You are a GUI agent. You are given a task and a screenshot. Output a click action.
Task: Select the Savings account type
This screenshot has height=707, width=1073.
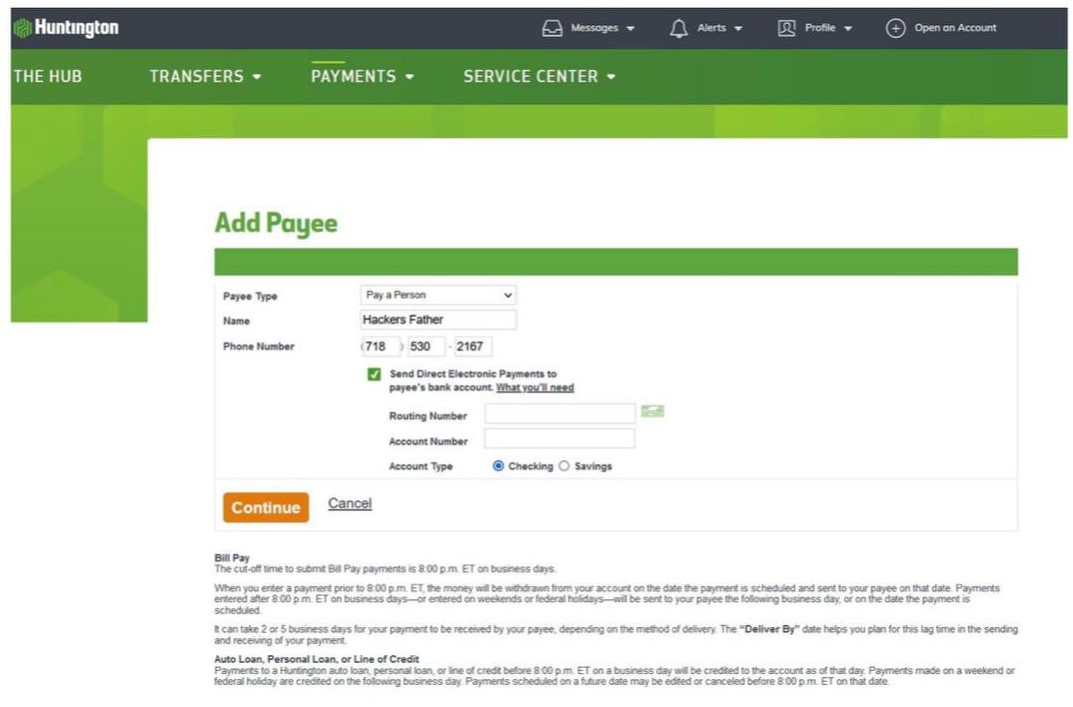tap(564, 466)
